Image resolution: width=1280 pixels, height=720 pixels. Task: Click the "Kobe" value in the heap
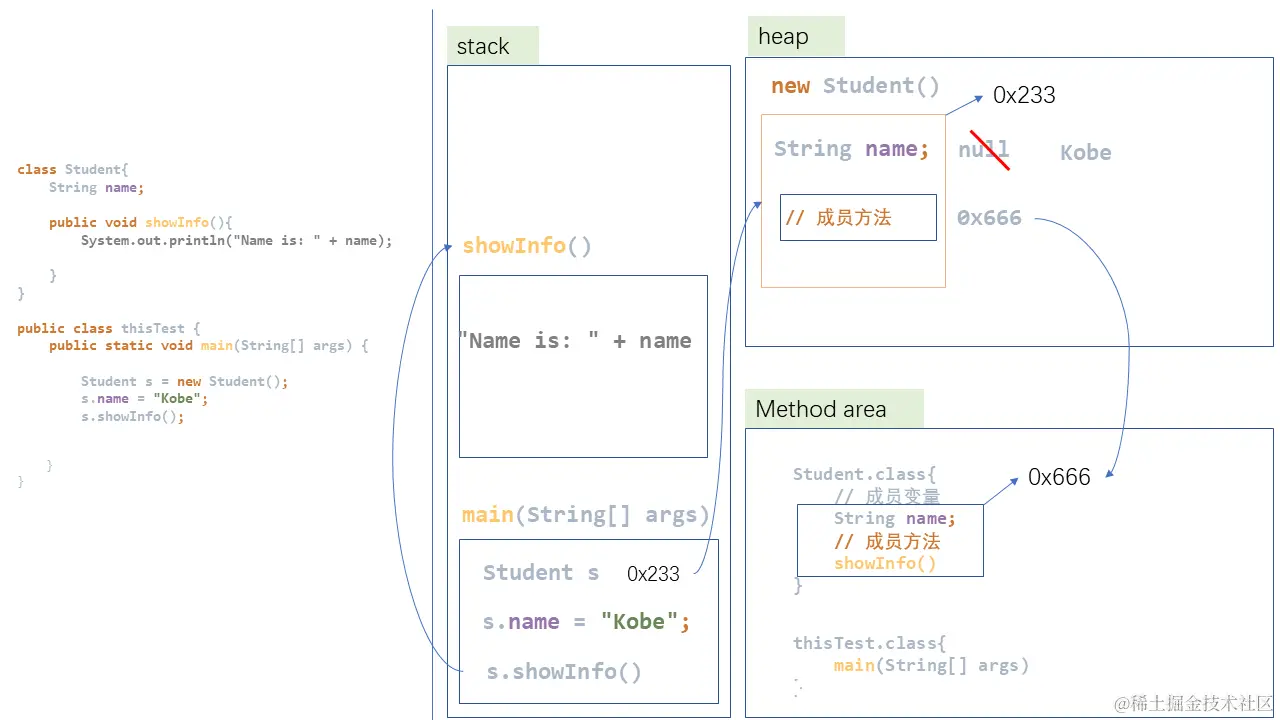1085,153
